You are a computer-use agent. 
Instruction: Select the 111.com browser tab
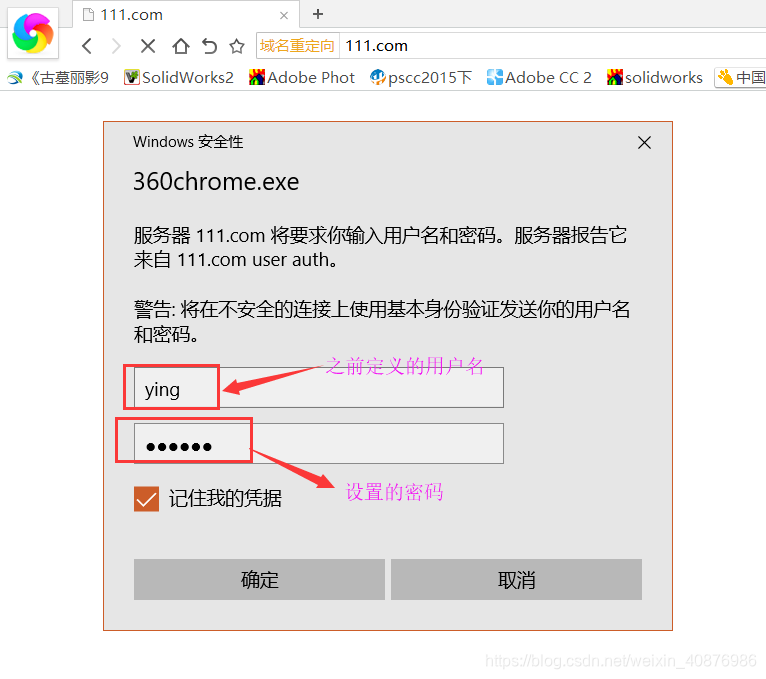pyautogui.click(x=186, y=15)
